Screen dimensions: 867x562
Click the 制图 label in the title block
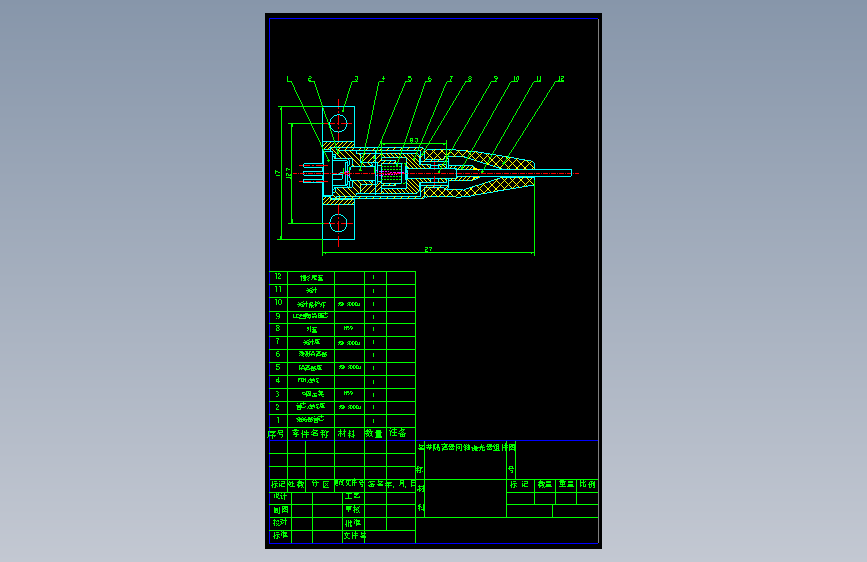pyautogui.click(x=281, y=509)
